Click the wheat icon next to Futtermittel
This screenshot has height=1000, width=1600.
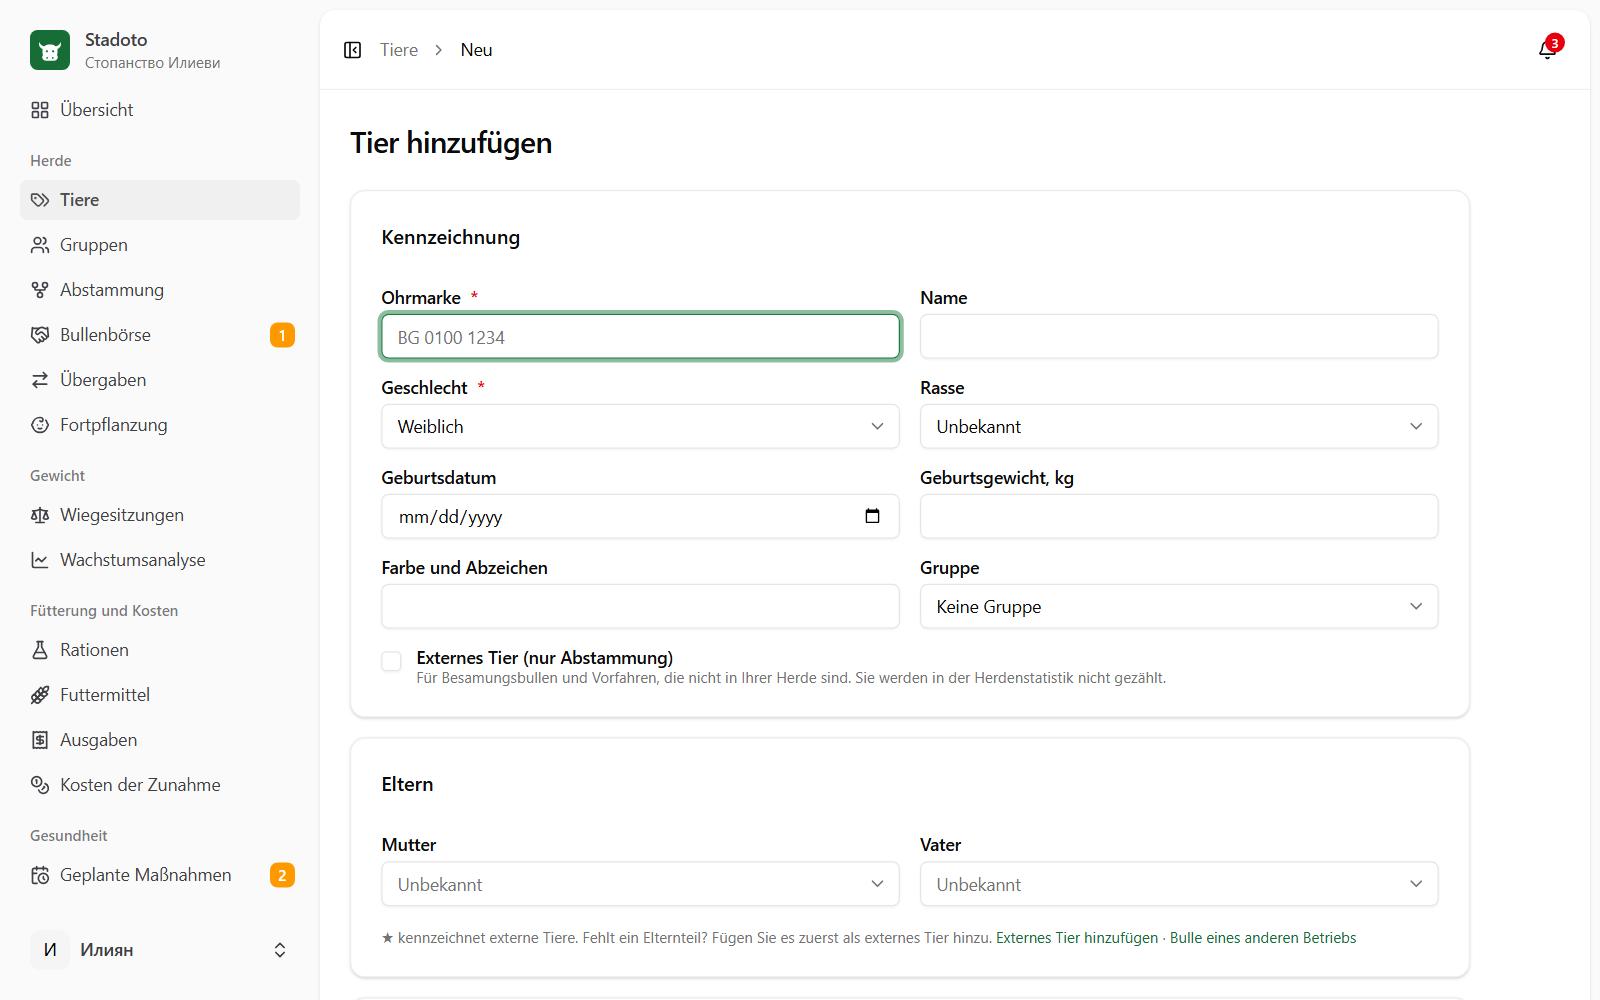[40, 695]
